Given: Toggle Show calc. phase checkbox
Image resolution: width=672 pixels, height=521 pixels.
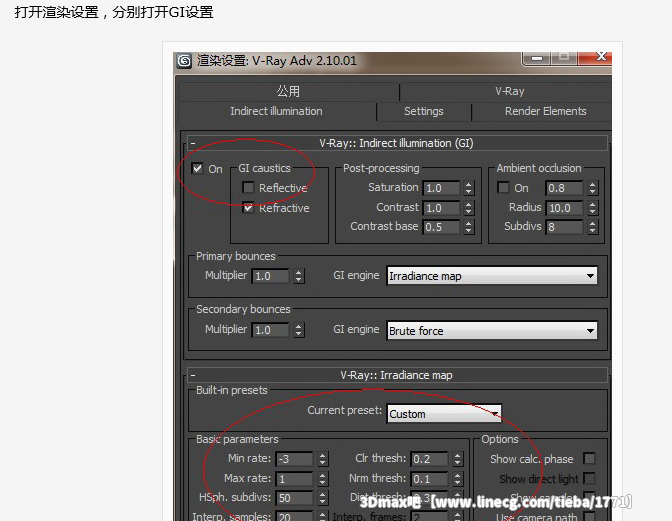Looking at the screenshot, I should tap(589, 458).
